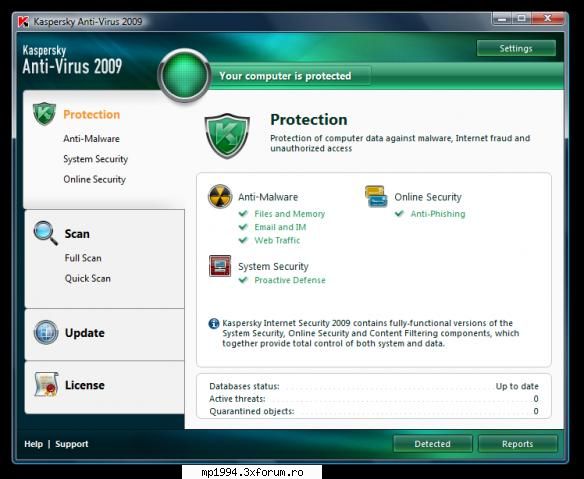Open the Settings button
The image size is (584, 479).
(x=516, y=48)
